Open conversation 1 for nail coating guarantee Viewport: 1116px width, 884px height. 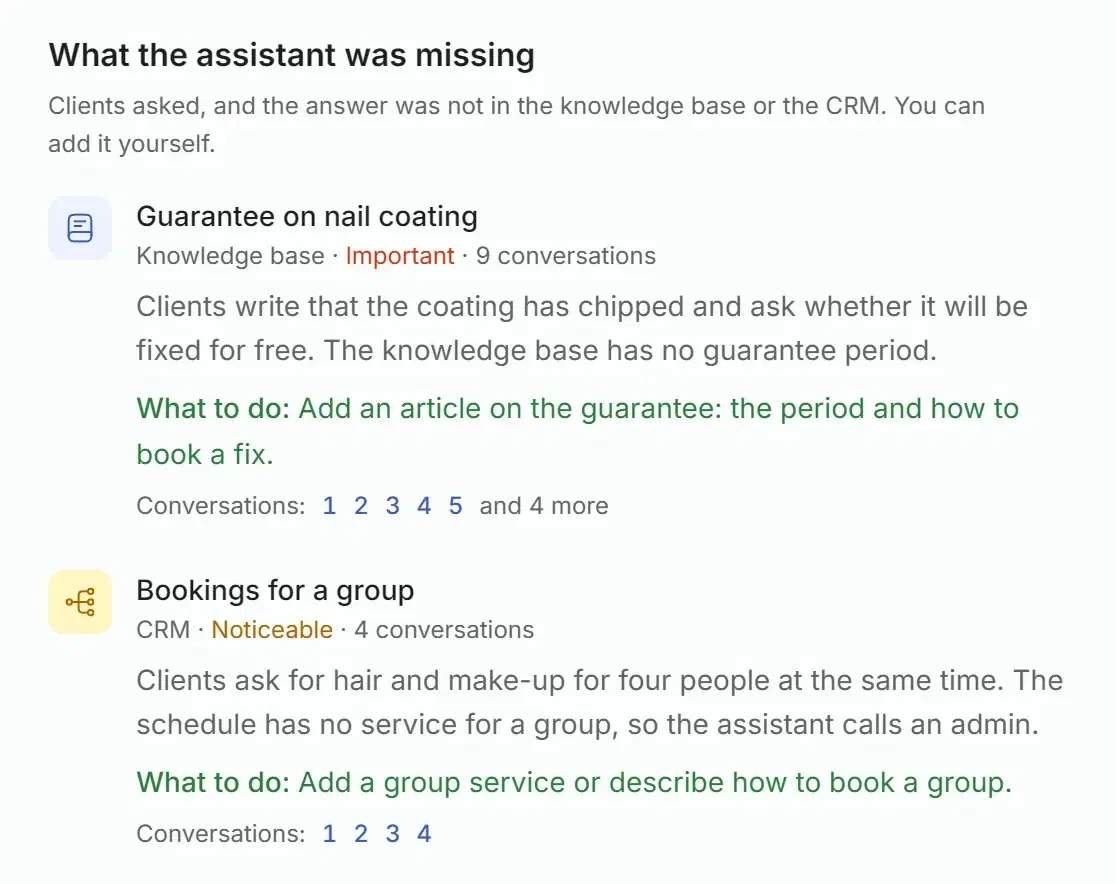pyautogui.click(x=329, y=505)
